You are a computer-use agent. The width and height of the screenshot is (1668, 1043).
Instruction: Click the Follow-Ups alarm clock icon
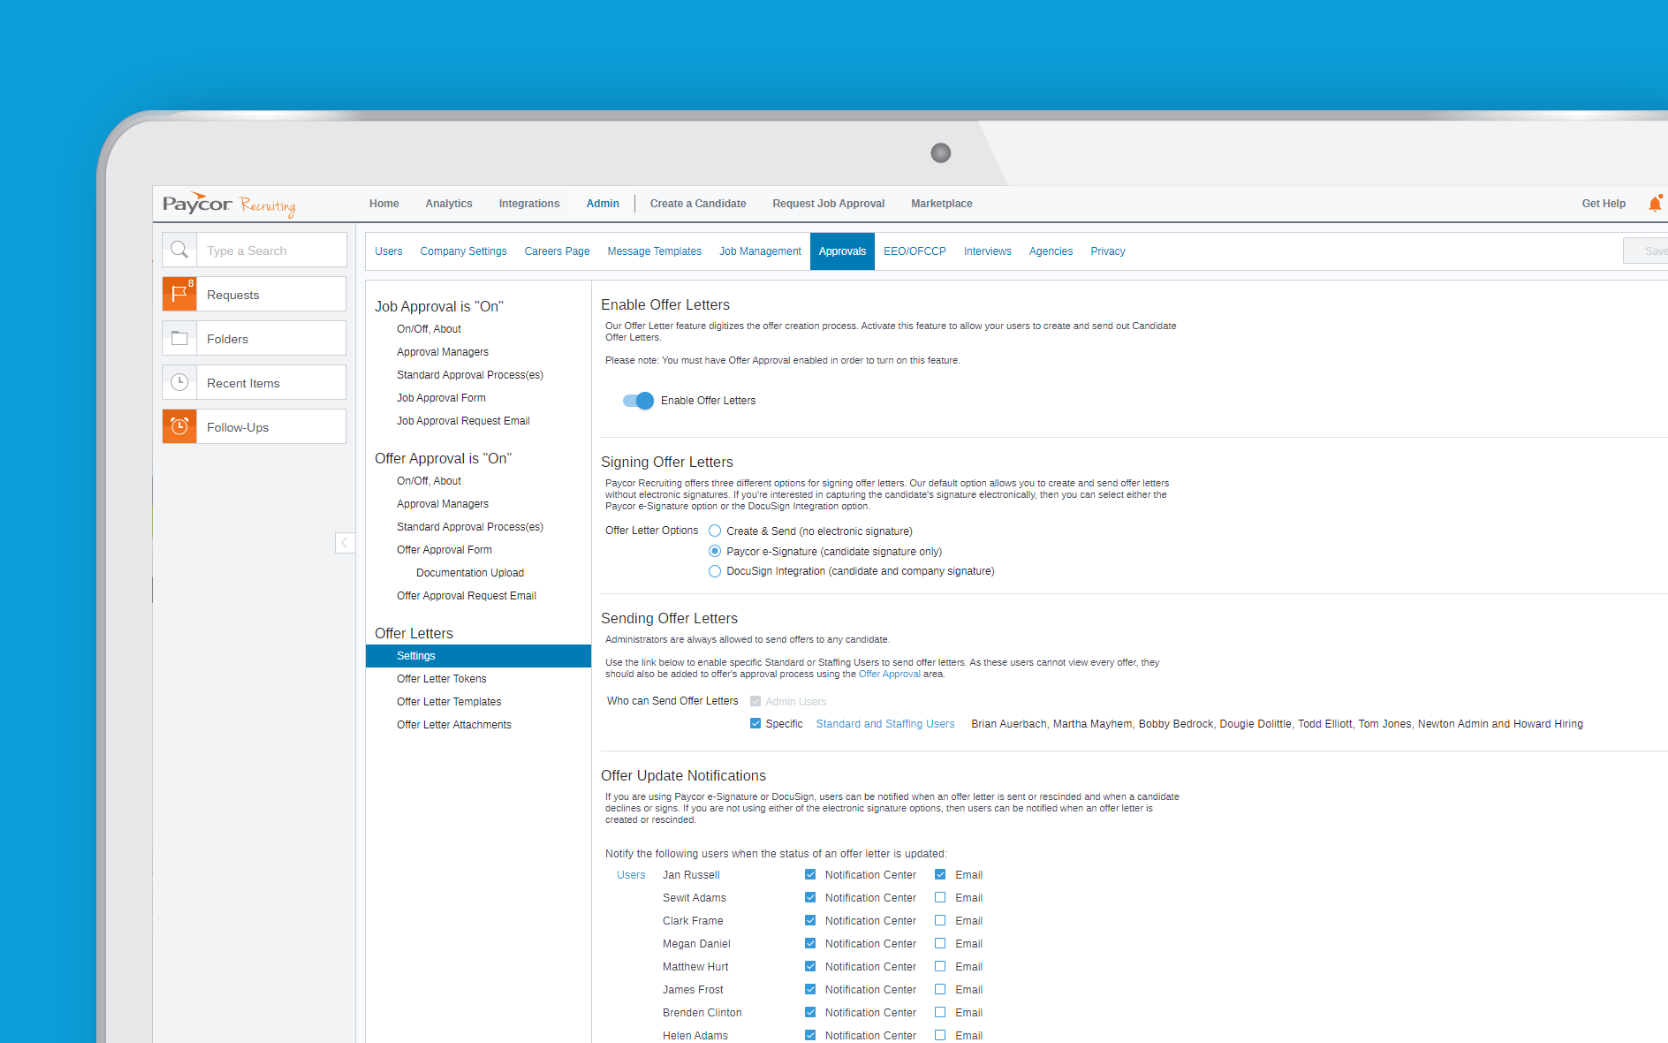(x=180, y=426)
